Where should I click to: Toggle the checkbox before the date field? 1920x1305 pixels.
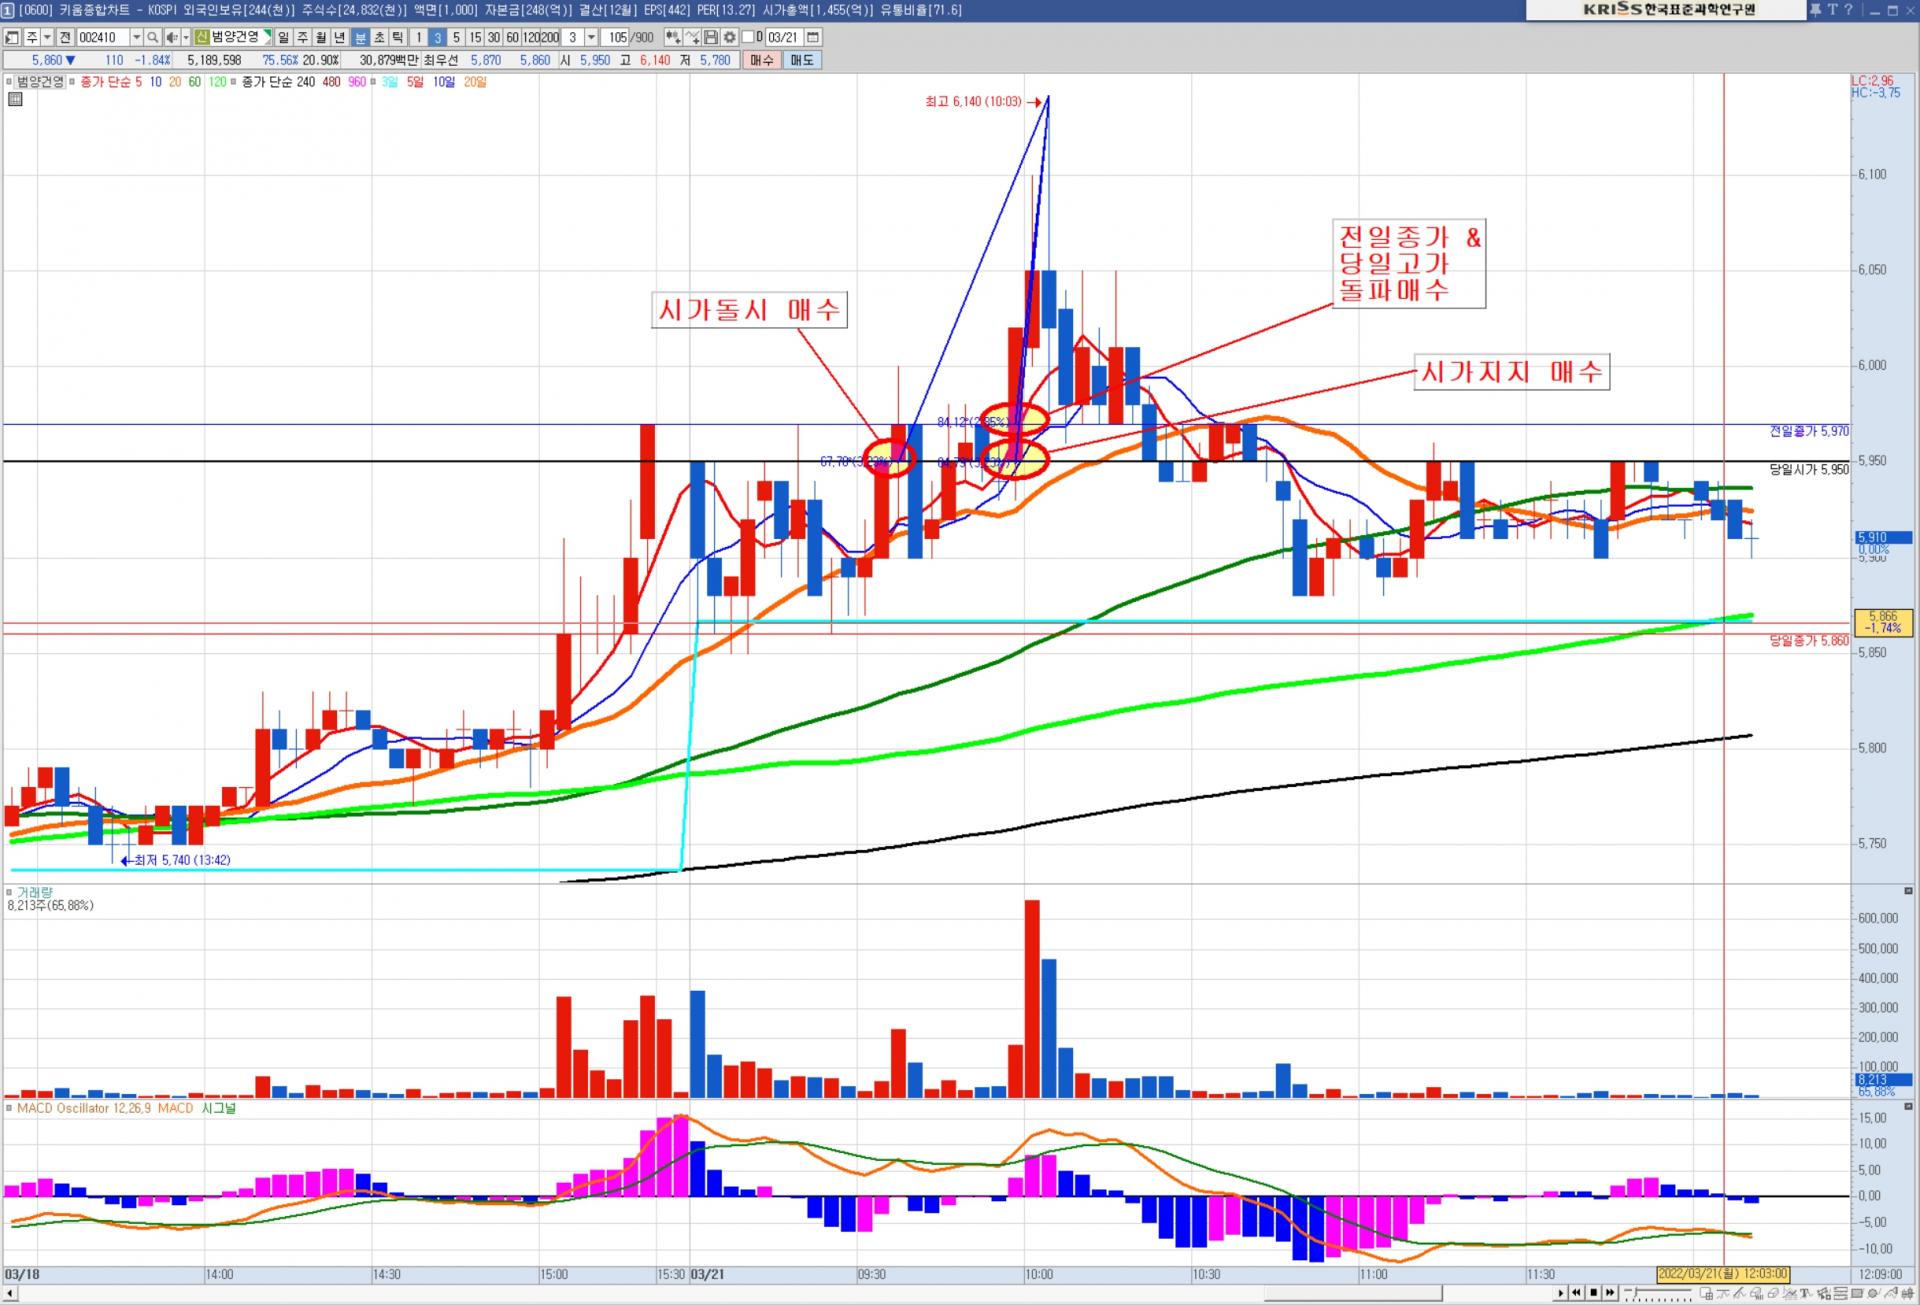point(747,37)
